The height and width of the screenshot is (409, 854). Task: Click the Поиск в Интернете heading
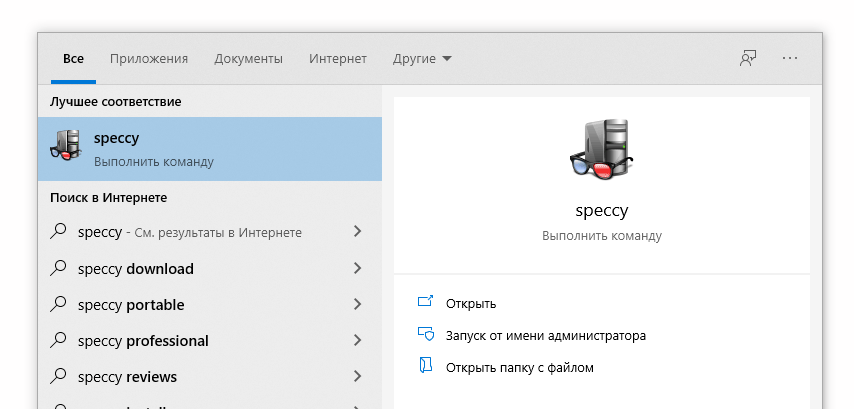tap(108, 198)
